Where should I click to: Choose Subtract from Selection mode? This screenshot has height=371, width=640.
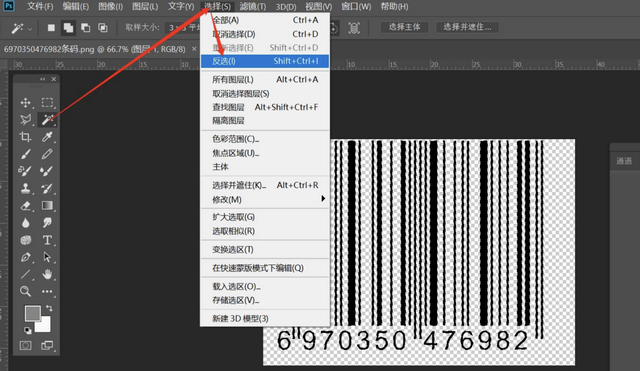click(x=85, y=28)
